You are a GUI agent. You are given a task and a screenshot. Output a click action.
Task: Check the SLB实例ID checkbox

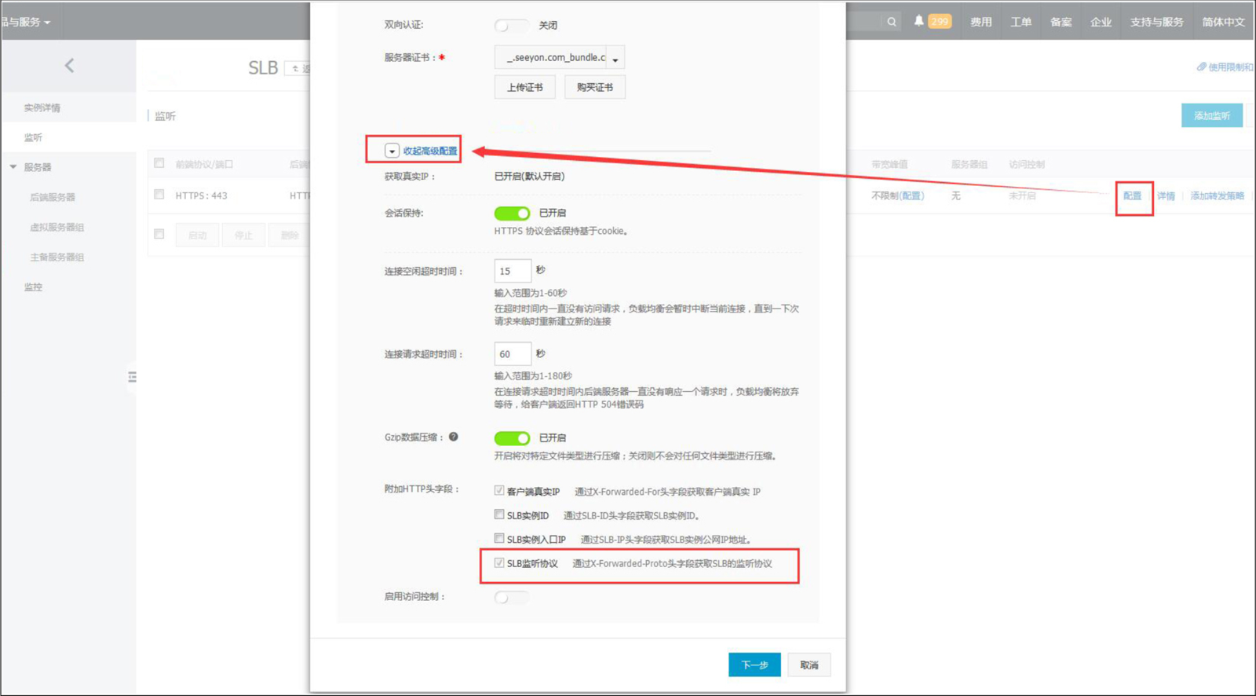tap(499, 515)
